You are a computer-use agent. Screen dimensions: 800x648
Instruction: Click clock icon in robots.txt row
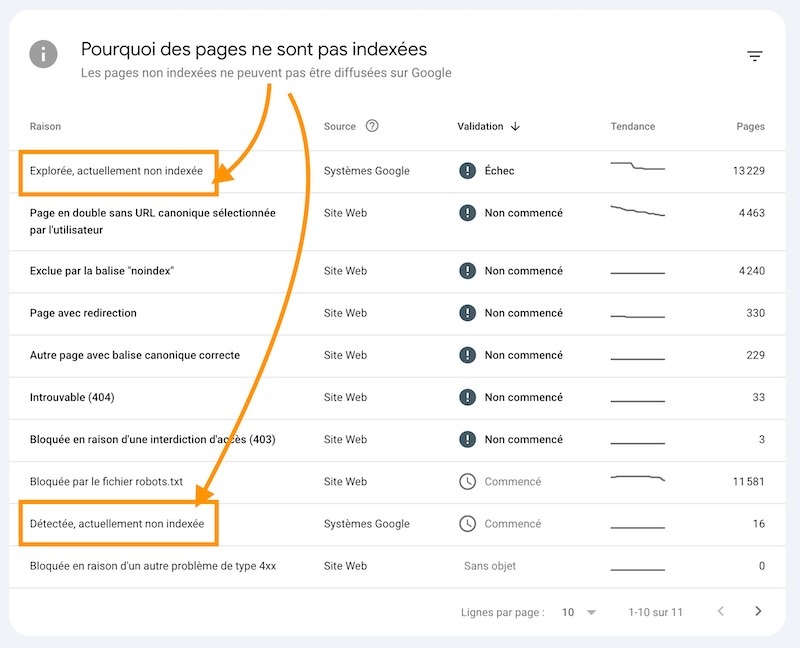467,481
